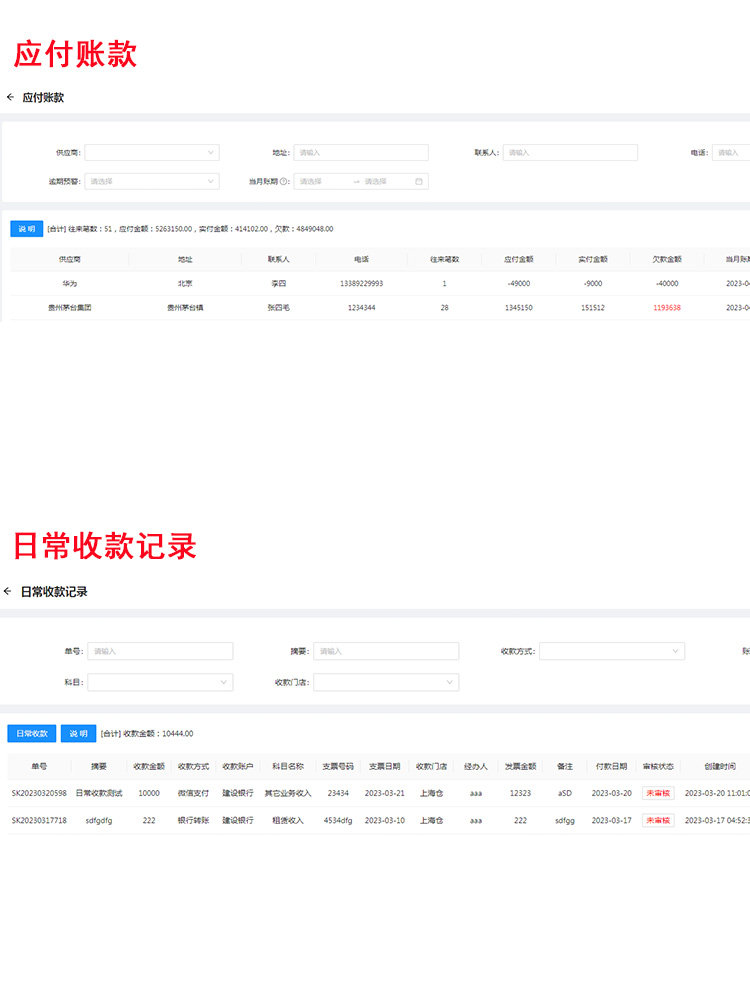Click the sdfgg remark cell
Image resolution: width=750 pixels, height=1000 pixels.
click(564, 820)
